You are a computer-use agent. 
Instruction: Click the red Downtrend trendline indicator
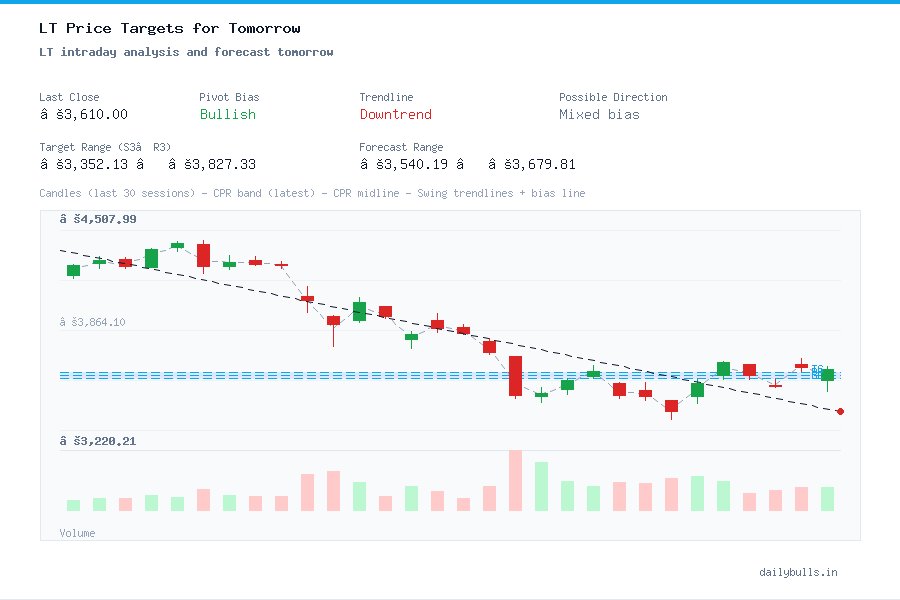[x=395, y=115]
